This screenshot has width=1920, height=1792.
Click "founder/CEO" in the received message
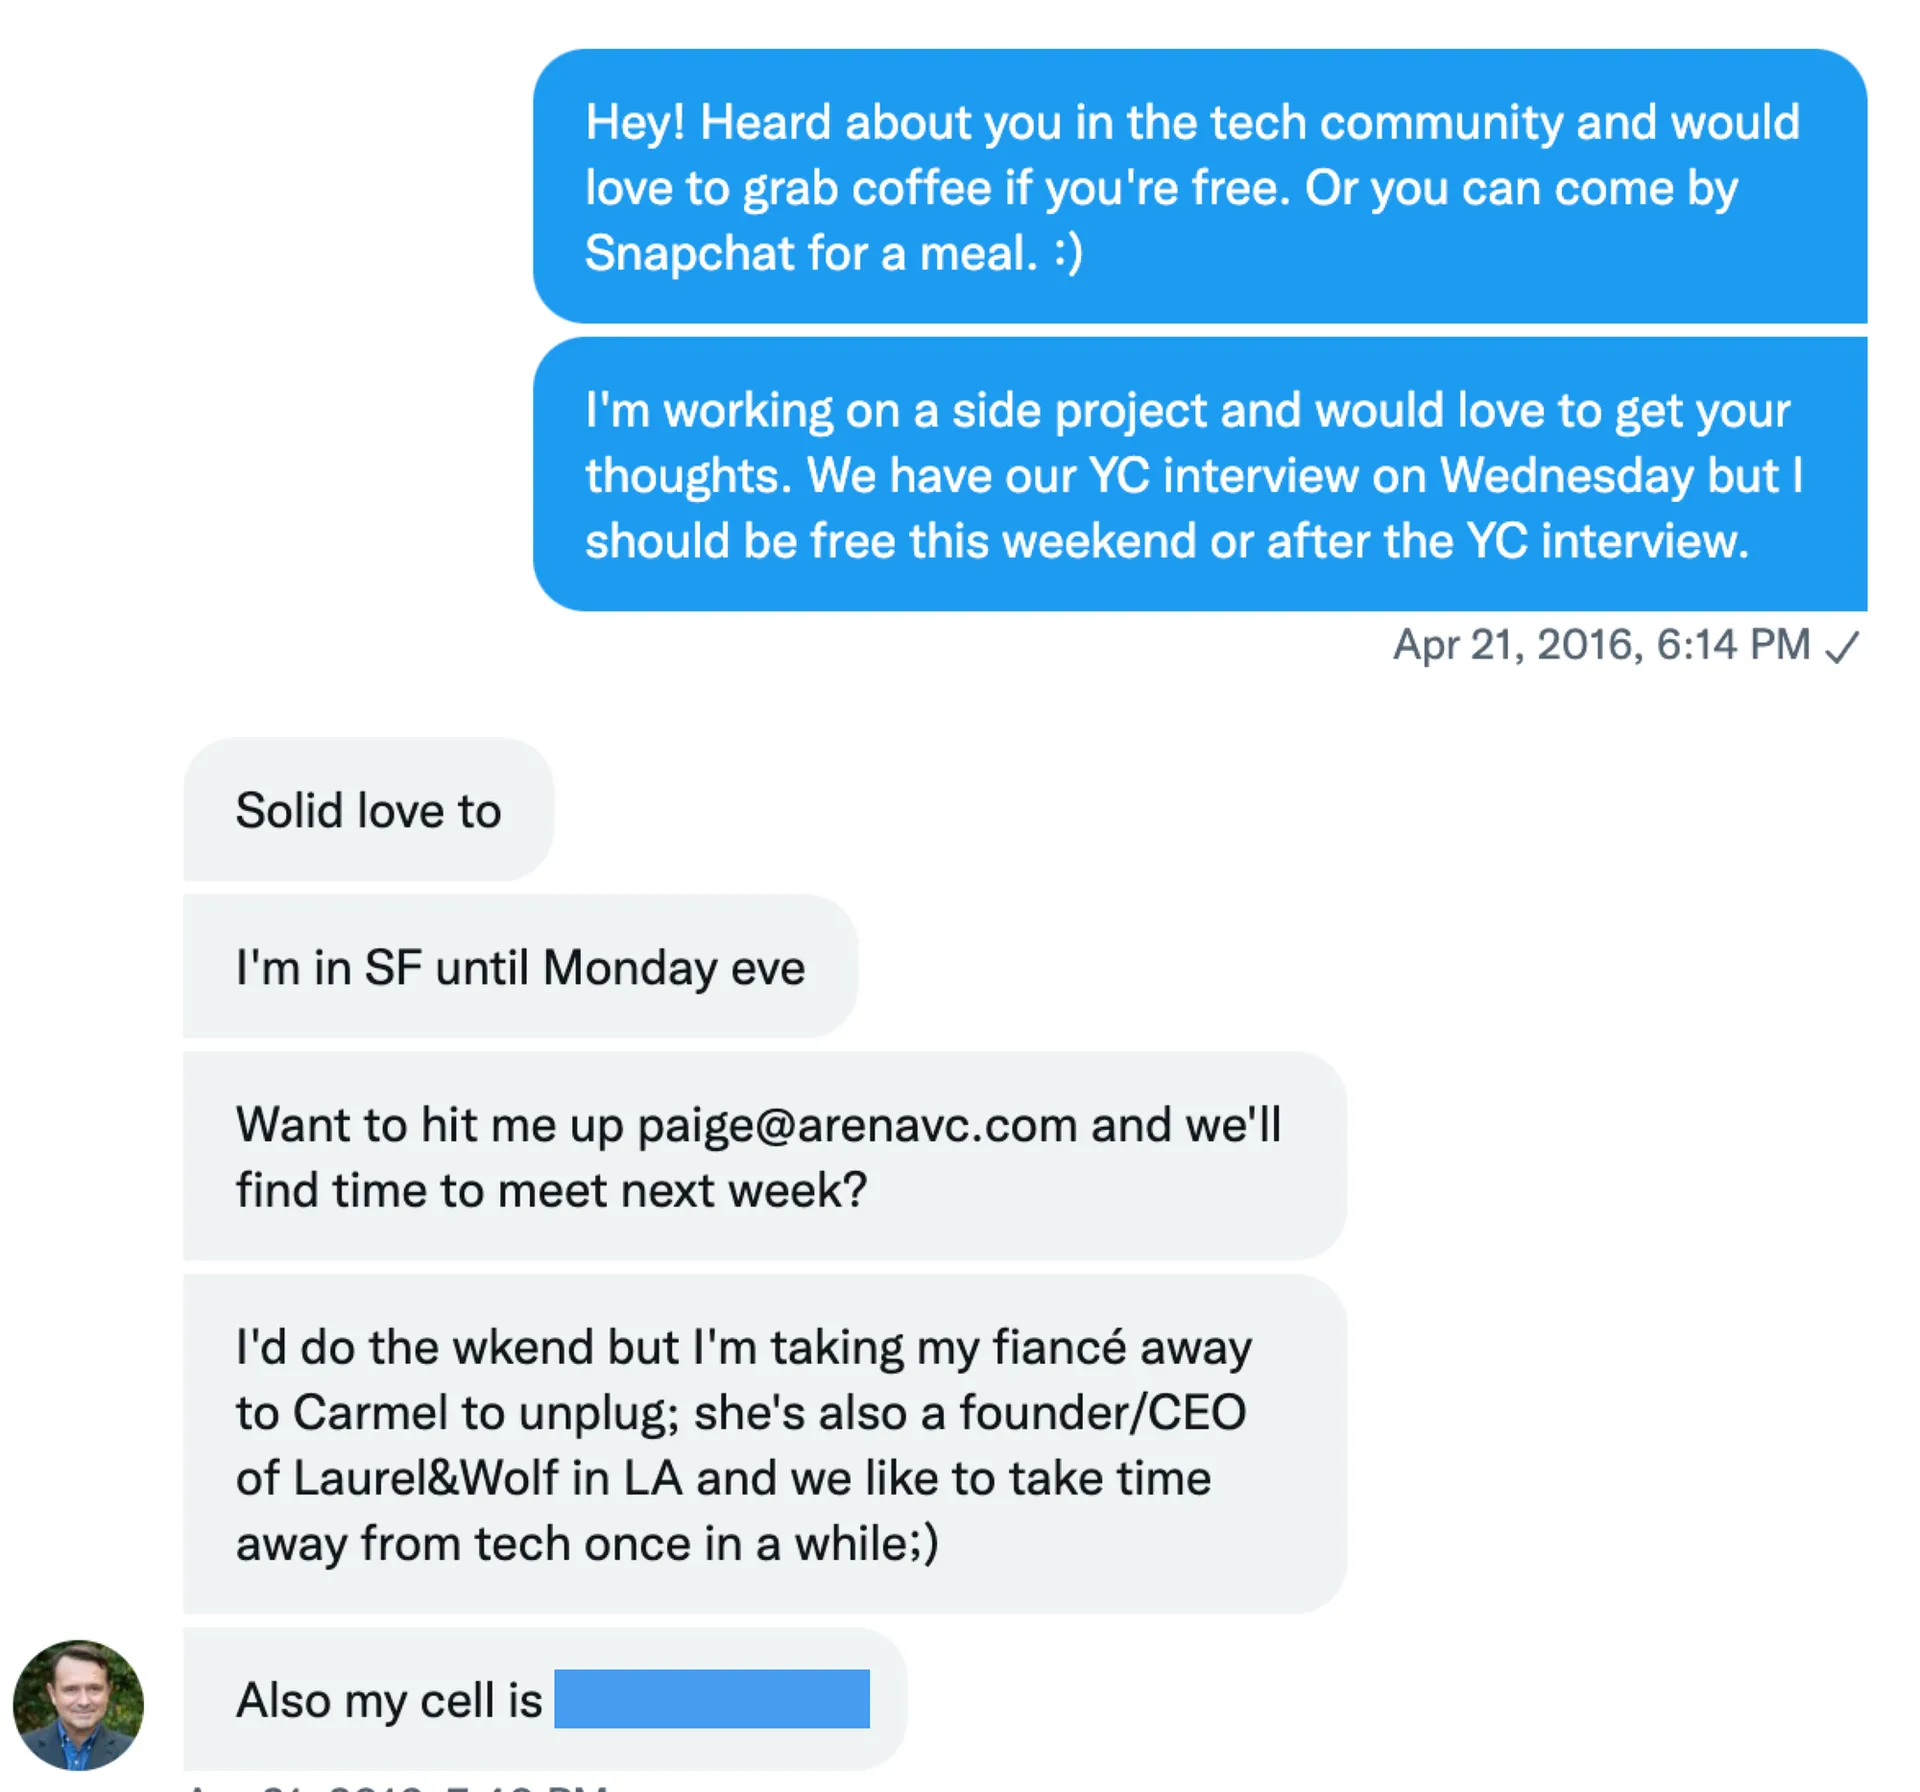pyautogui.click(x=1102, y=1412)
